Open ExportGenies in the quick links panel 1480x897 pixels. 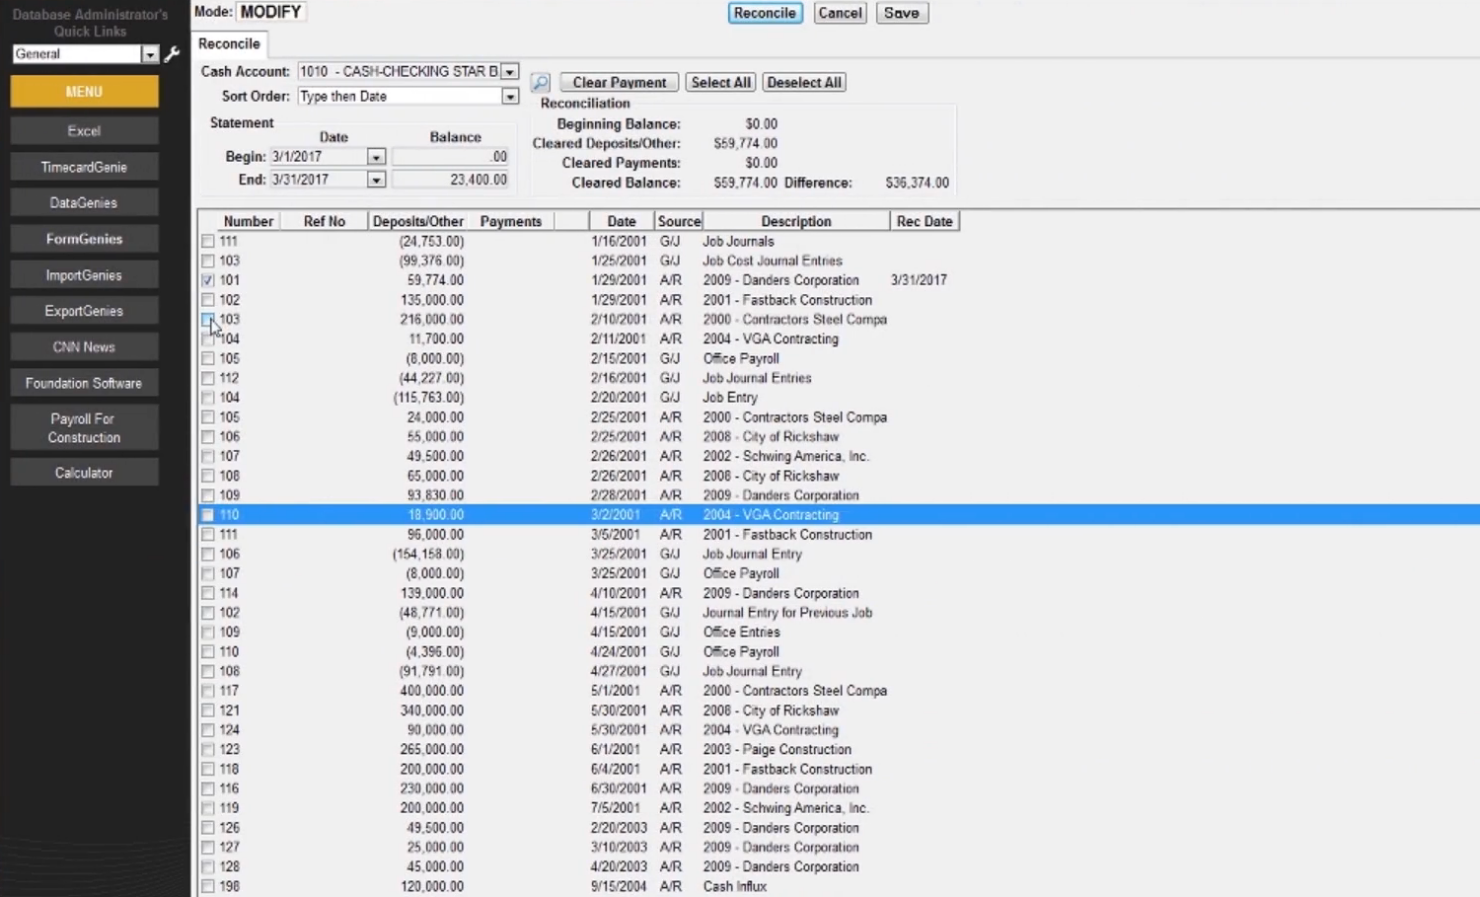click(84, 310)
